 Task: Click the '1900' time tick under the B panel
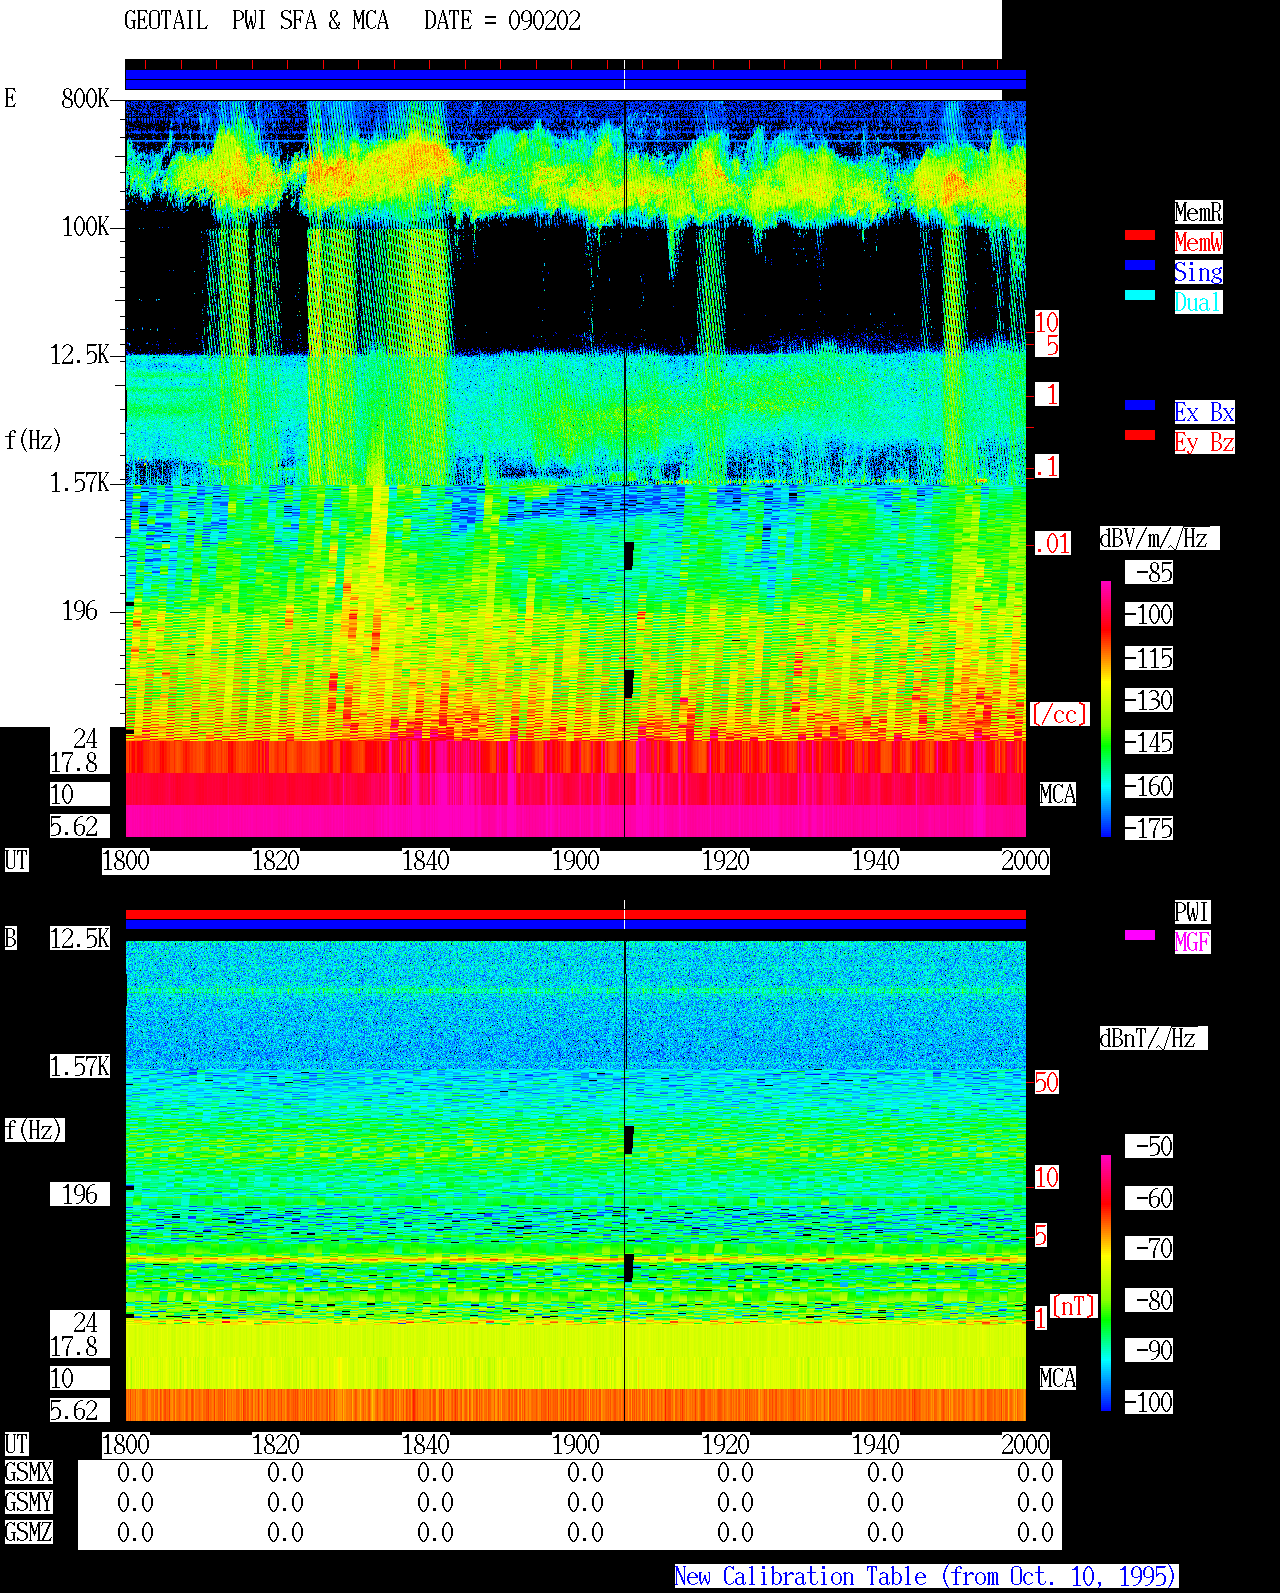[576, 1444]
